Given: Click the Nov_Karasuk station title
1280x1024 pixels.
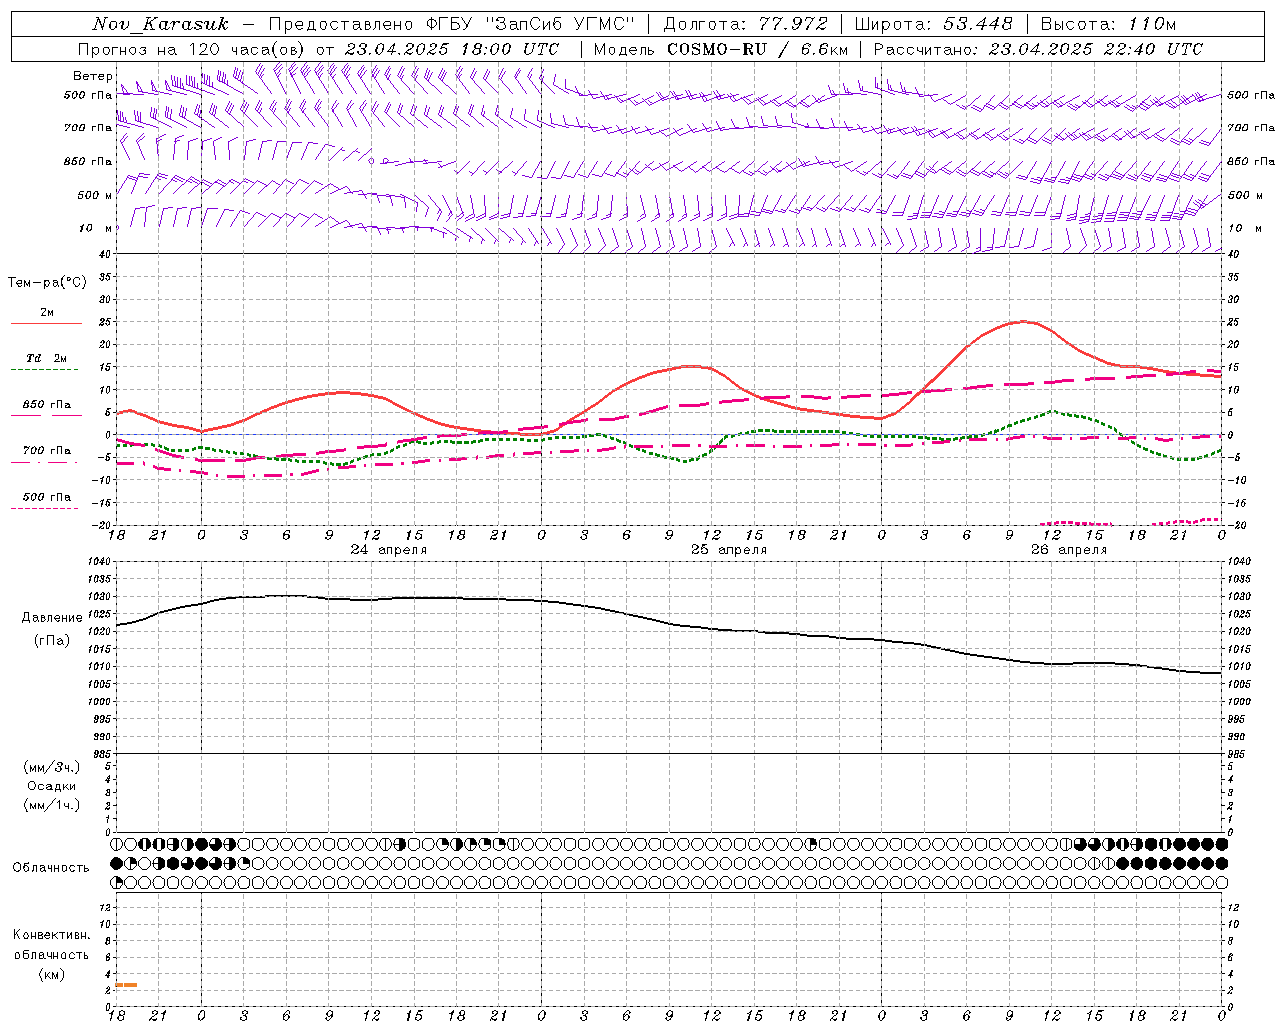Looking at the screenshot, I should click(x=160, y=24).
